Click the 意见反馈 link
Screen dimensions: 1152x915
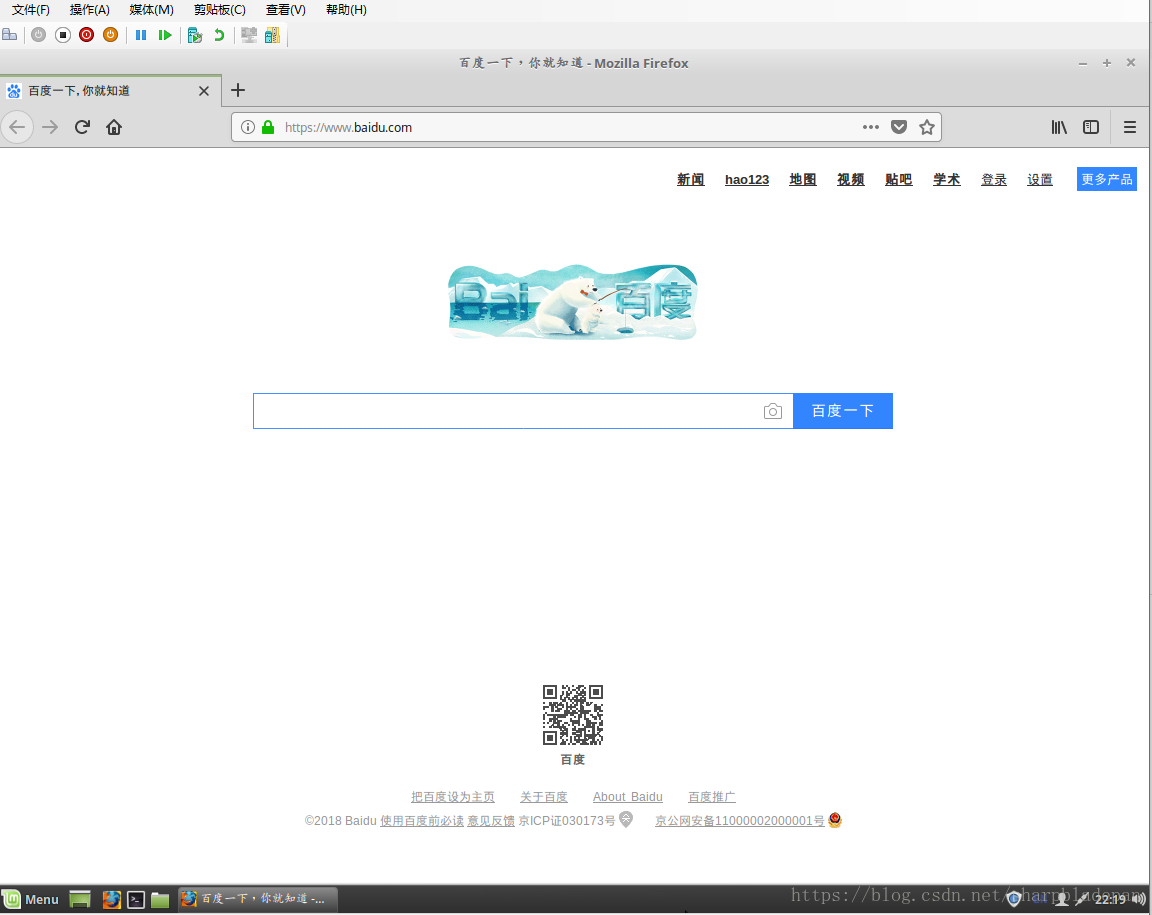pyautogui.click(x=491, y=821)
